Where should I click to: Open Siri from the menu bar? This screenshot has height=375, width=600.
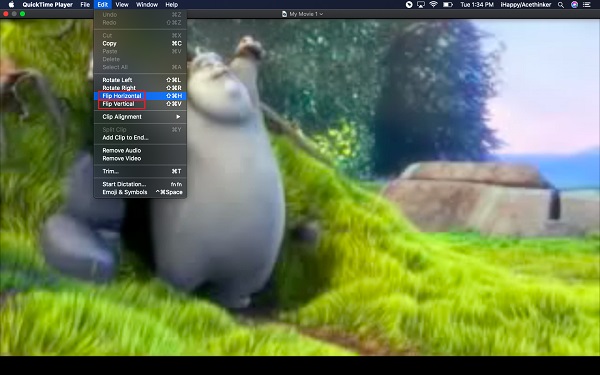pos(574,5)
